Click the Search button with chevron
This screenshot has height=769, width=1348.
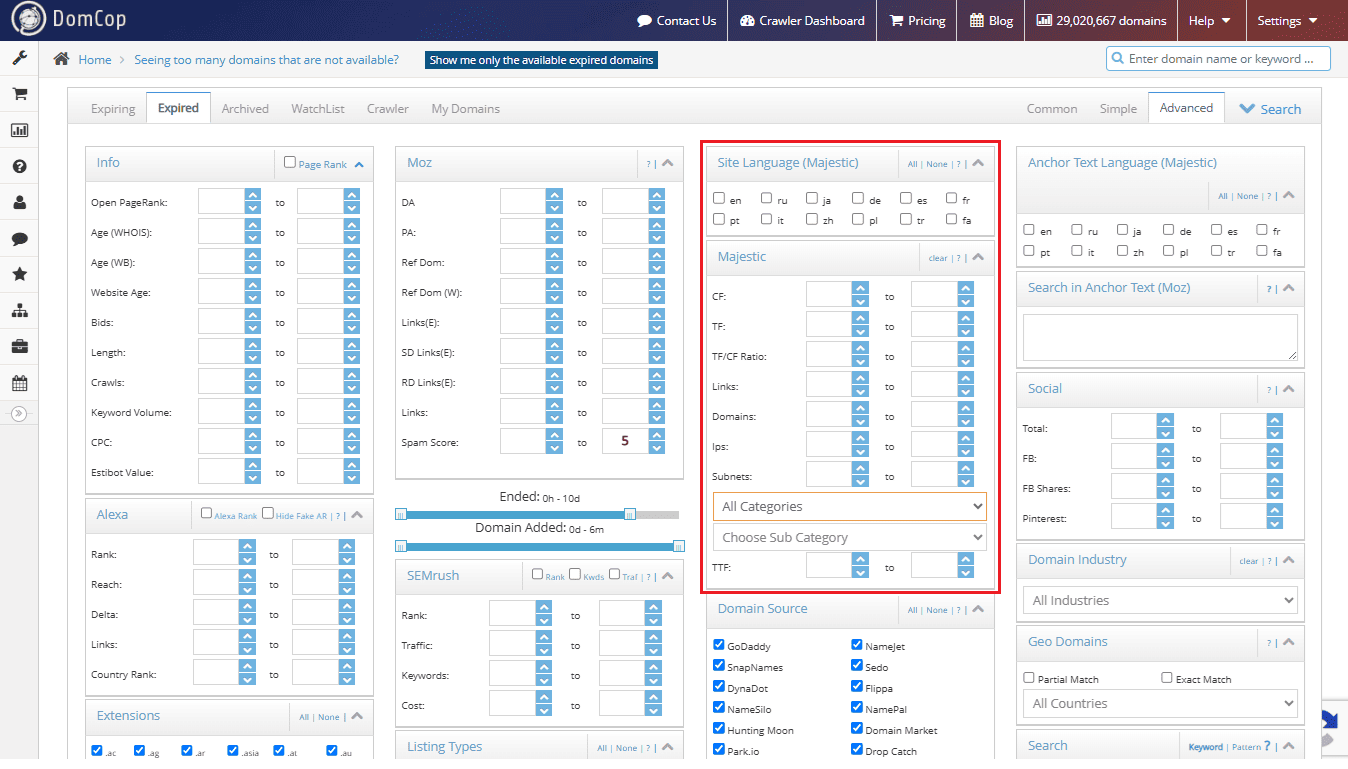point(1270,109)
